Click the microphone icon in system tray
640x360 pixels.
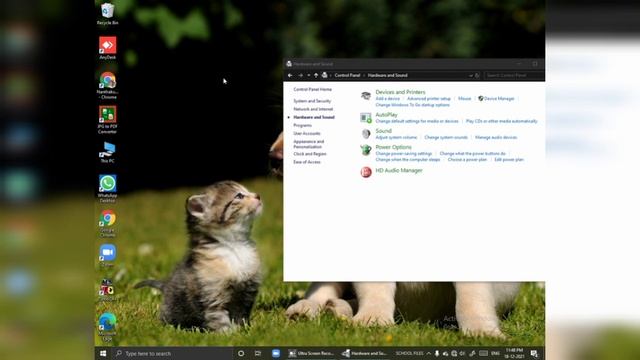[437, 353]
